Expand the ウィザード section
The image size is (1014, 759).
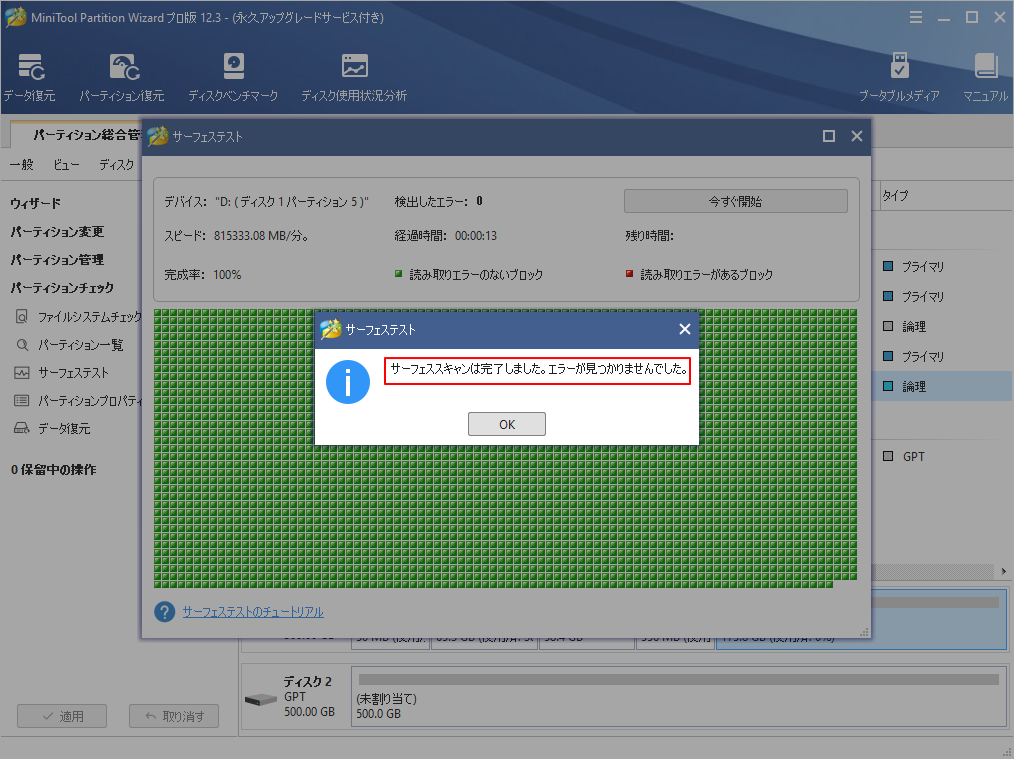[x=36, y=203]
